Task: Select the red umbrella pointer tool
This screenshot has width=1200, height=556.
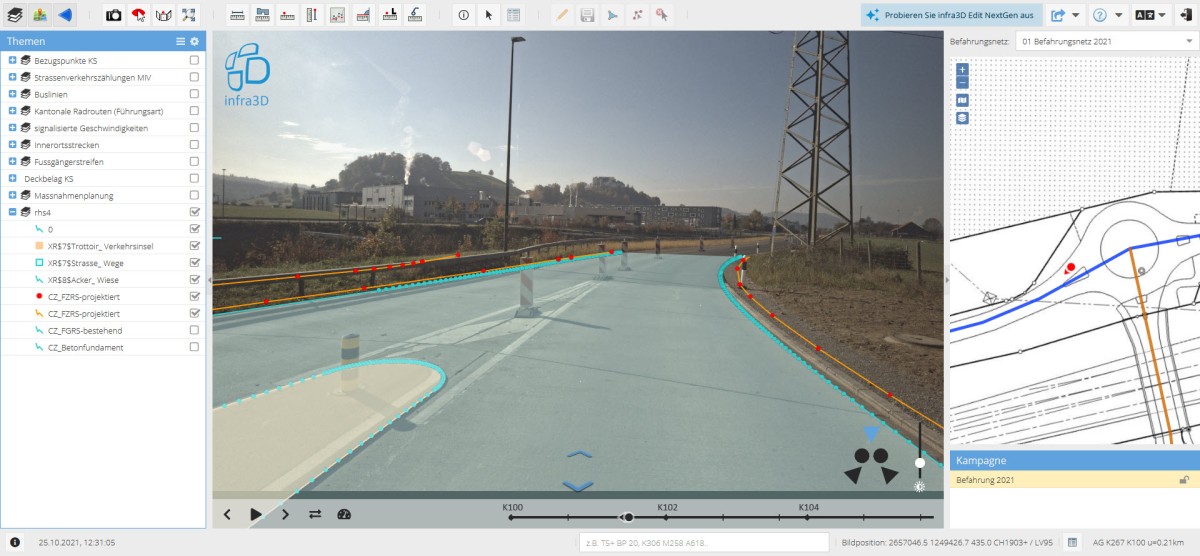Action: (139, 15)
